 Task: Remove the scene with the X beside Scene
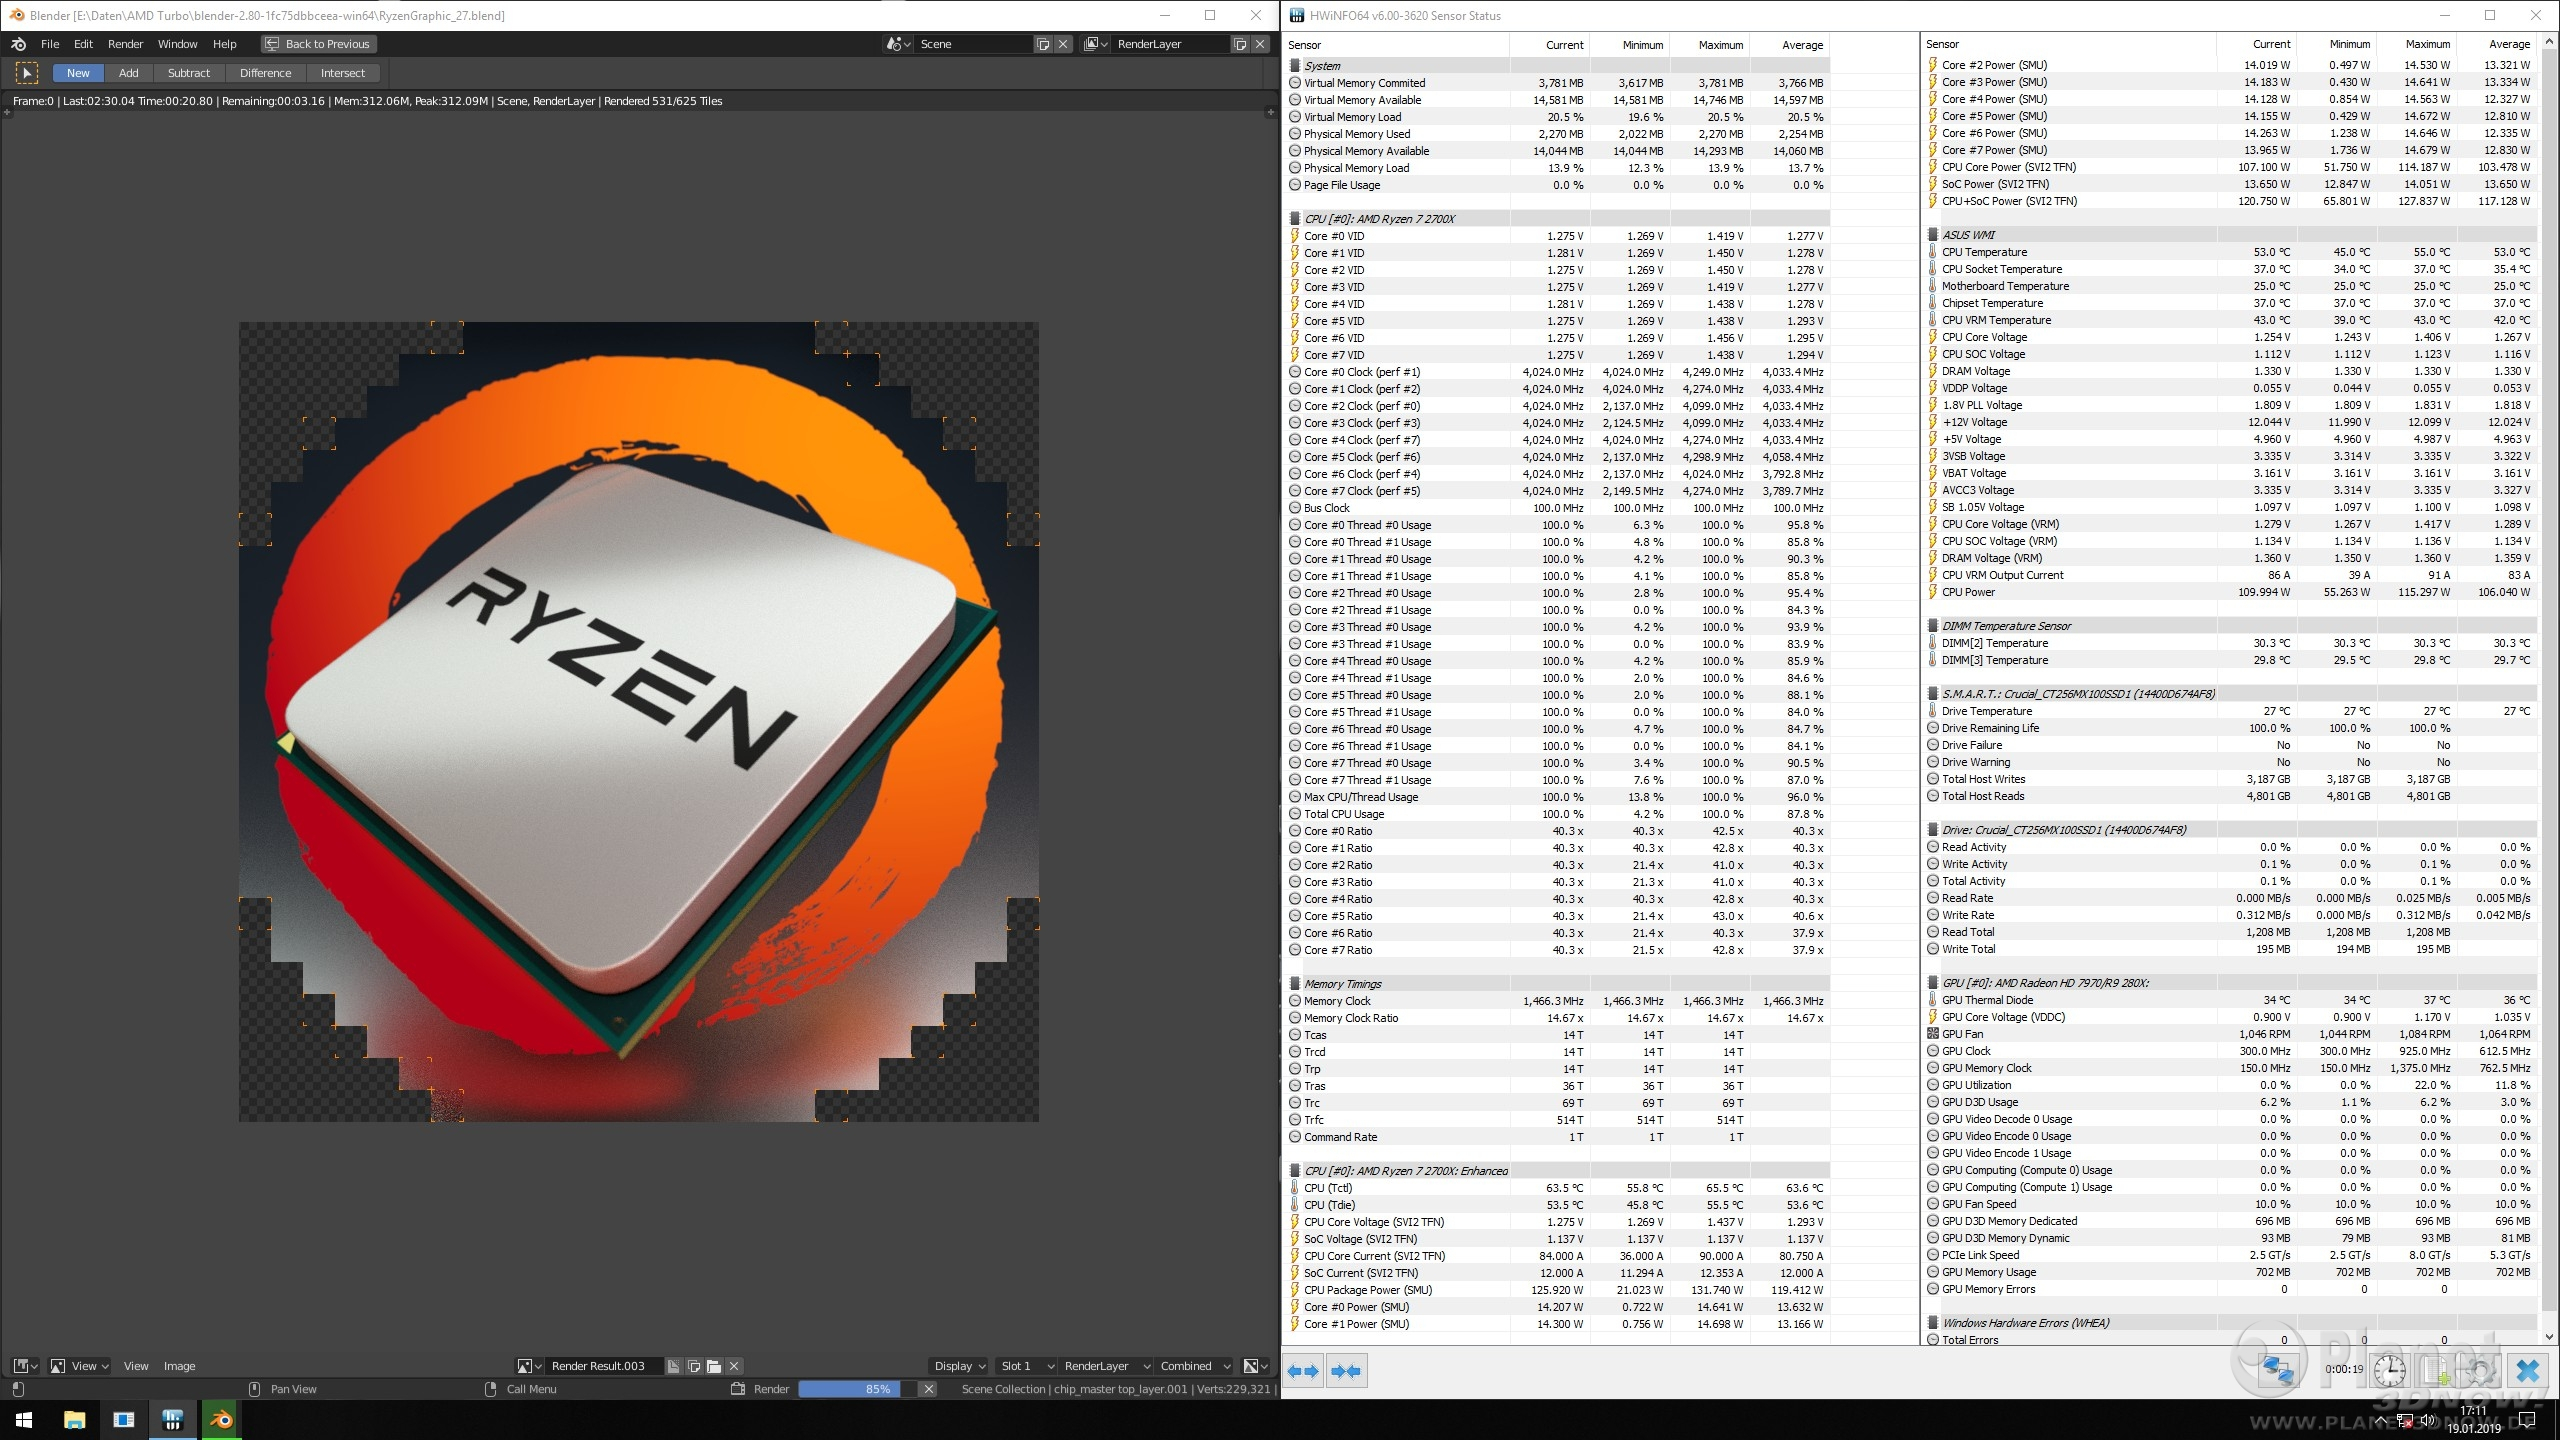tap(1063, 44)
